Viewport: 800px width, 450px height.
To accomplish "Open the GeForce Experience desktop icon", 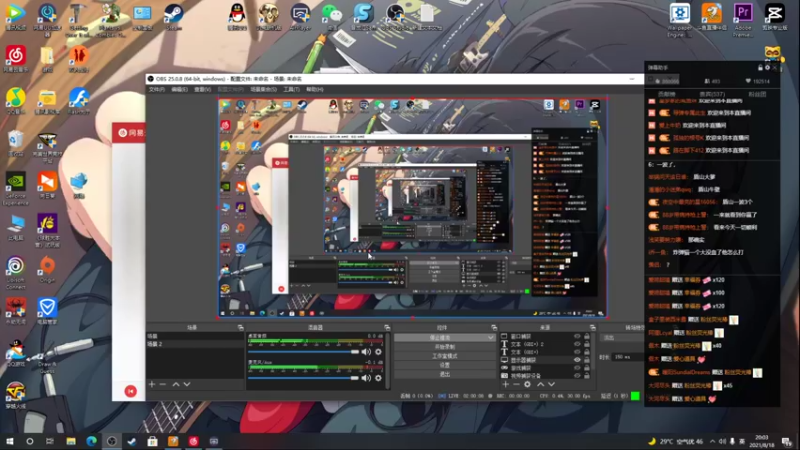I will tap(15, 188).
